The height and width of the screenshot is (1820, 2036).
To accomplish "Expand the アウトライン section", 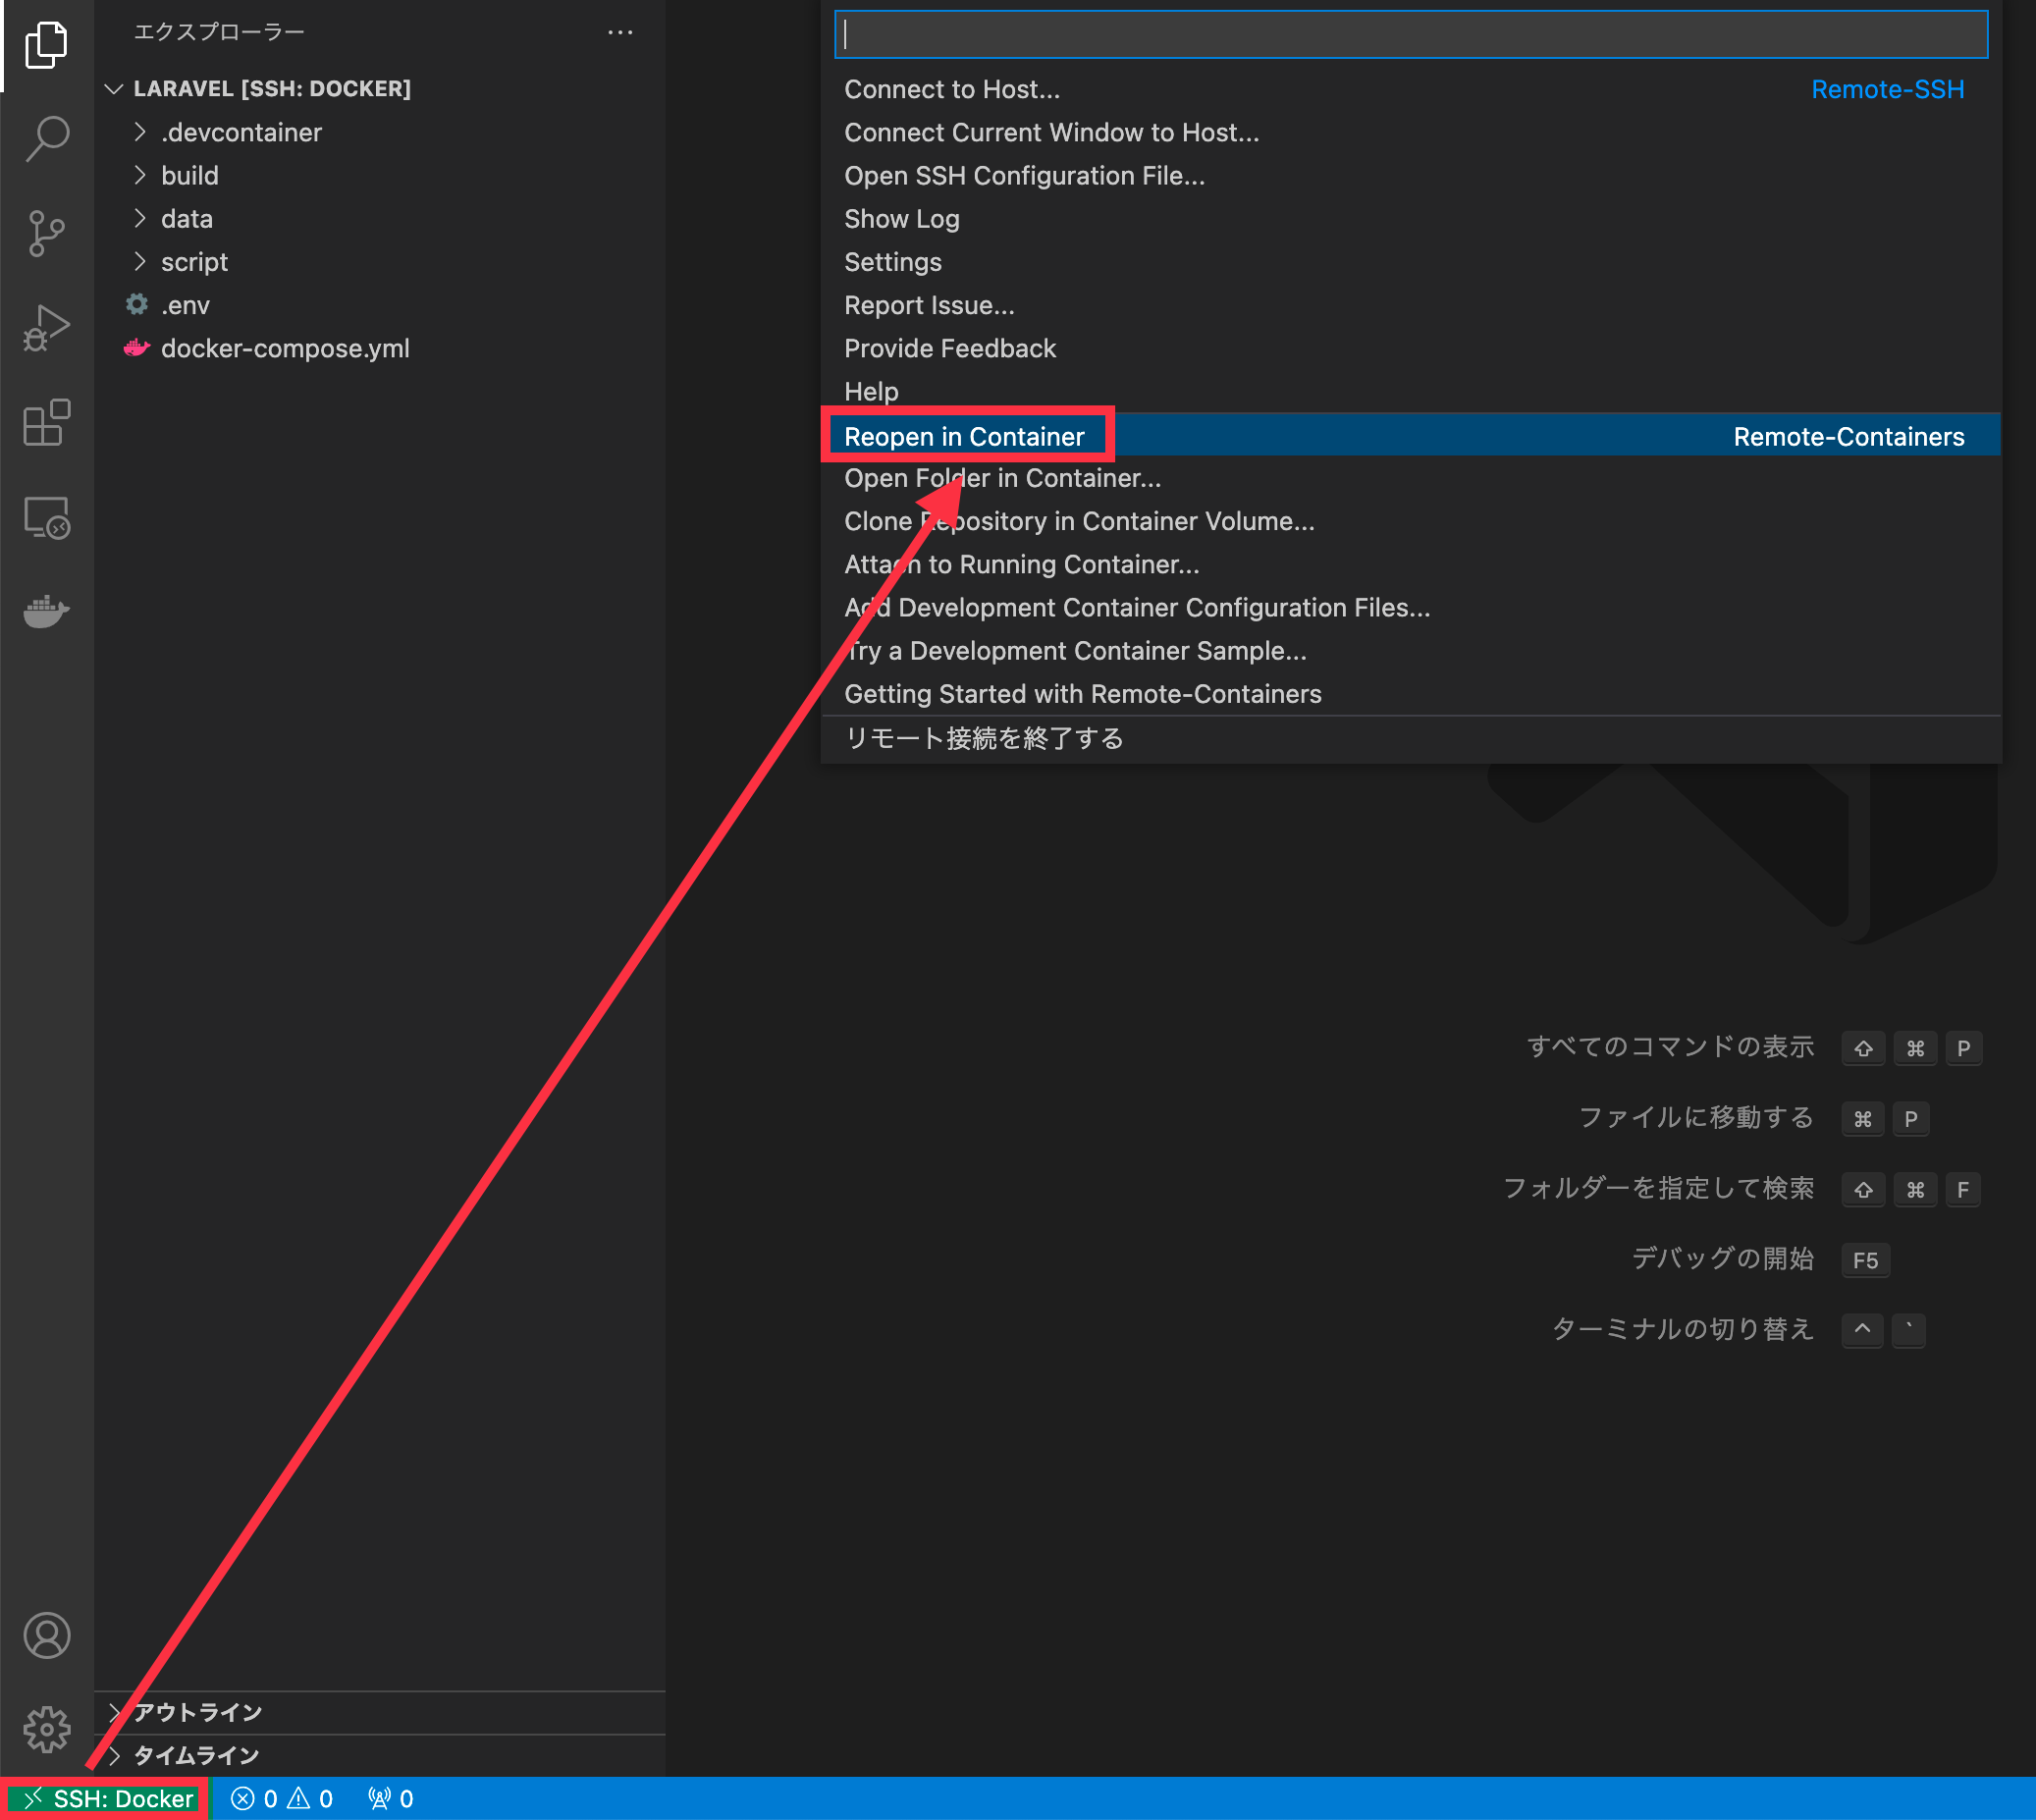I will (x=198, y=1712).
